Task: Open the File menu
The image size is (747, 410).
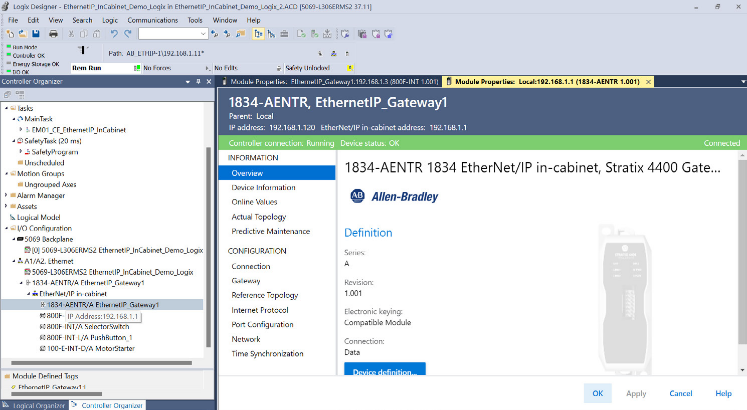Action: tap(13, 20)
